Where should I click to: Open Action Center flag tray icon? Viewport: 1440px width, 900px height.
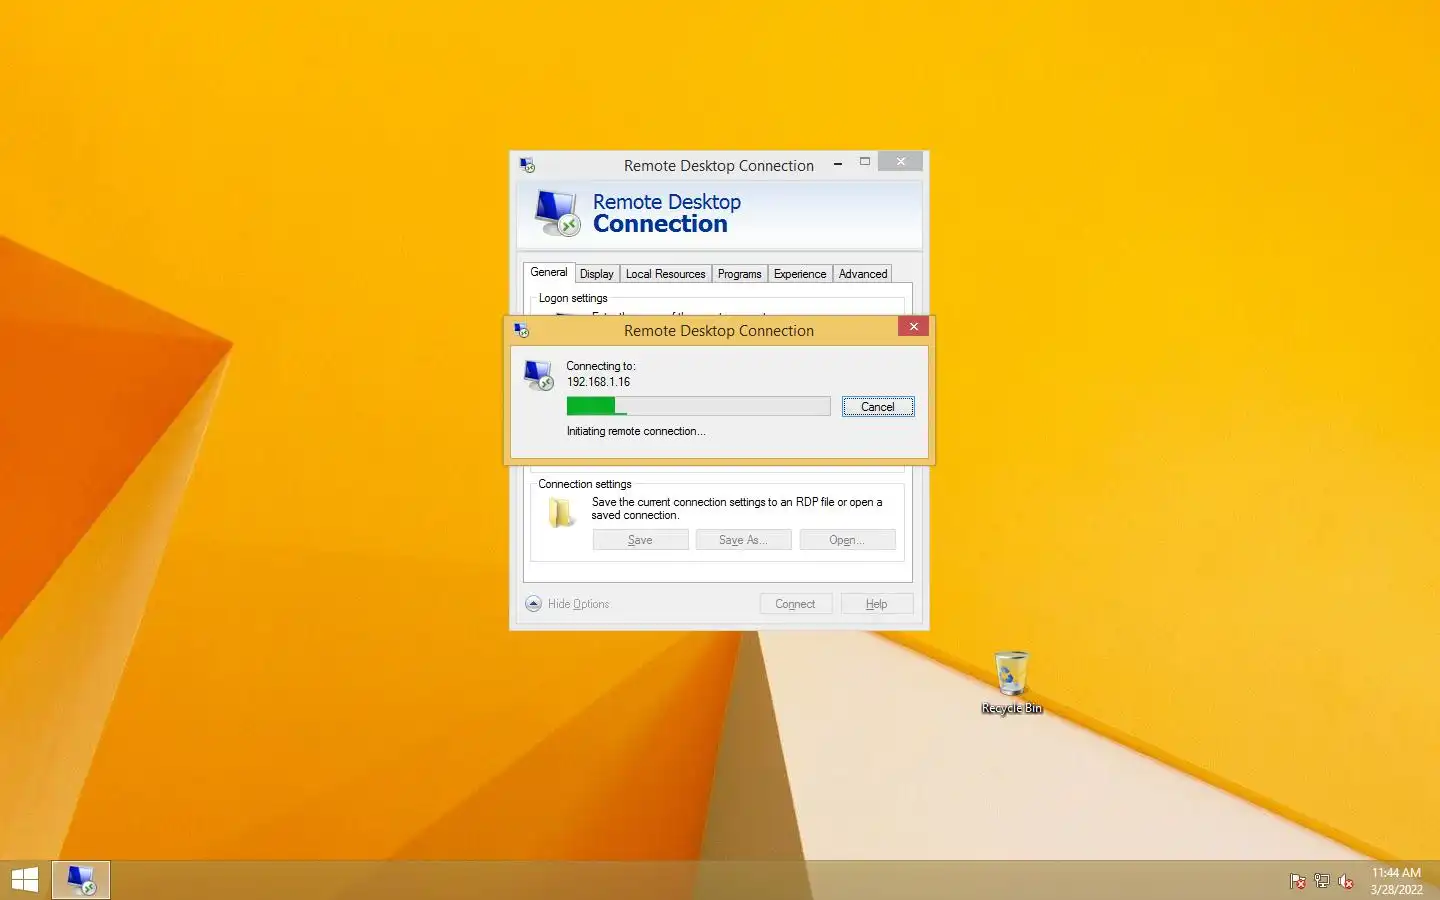1297,881
